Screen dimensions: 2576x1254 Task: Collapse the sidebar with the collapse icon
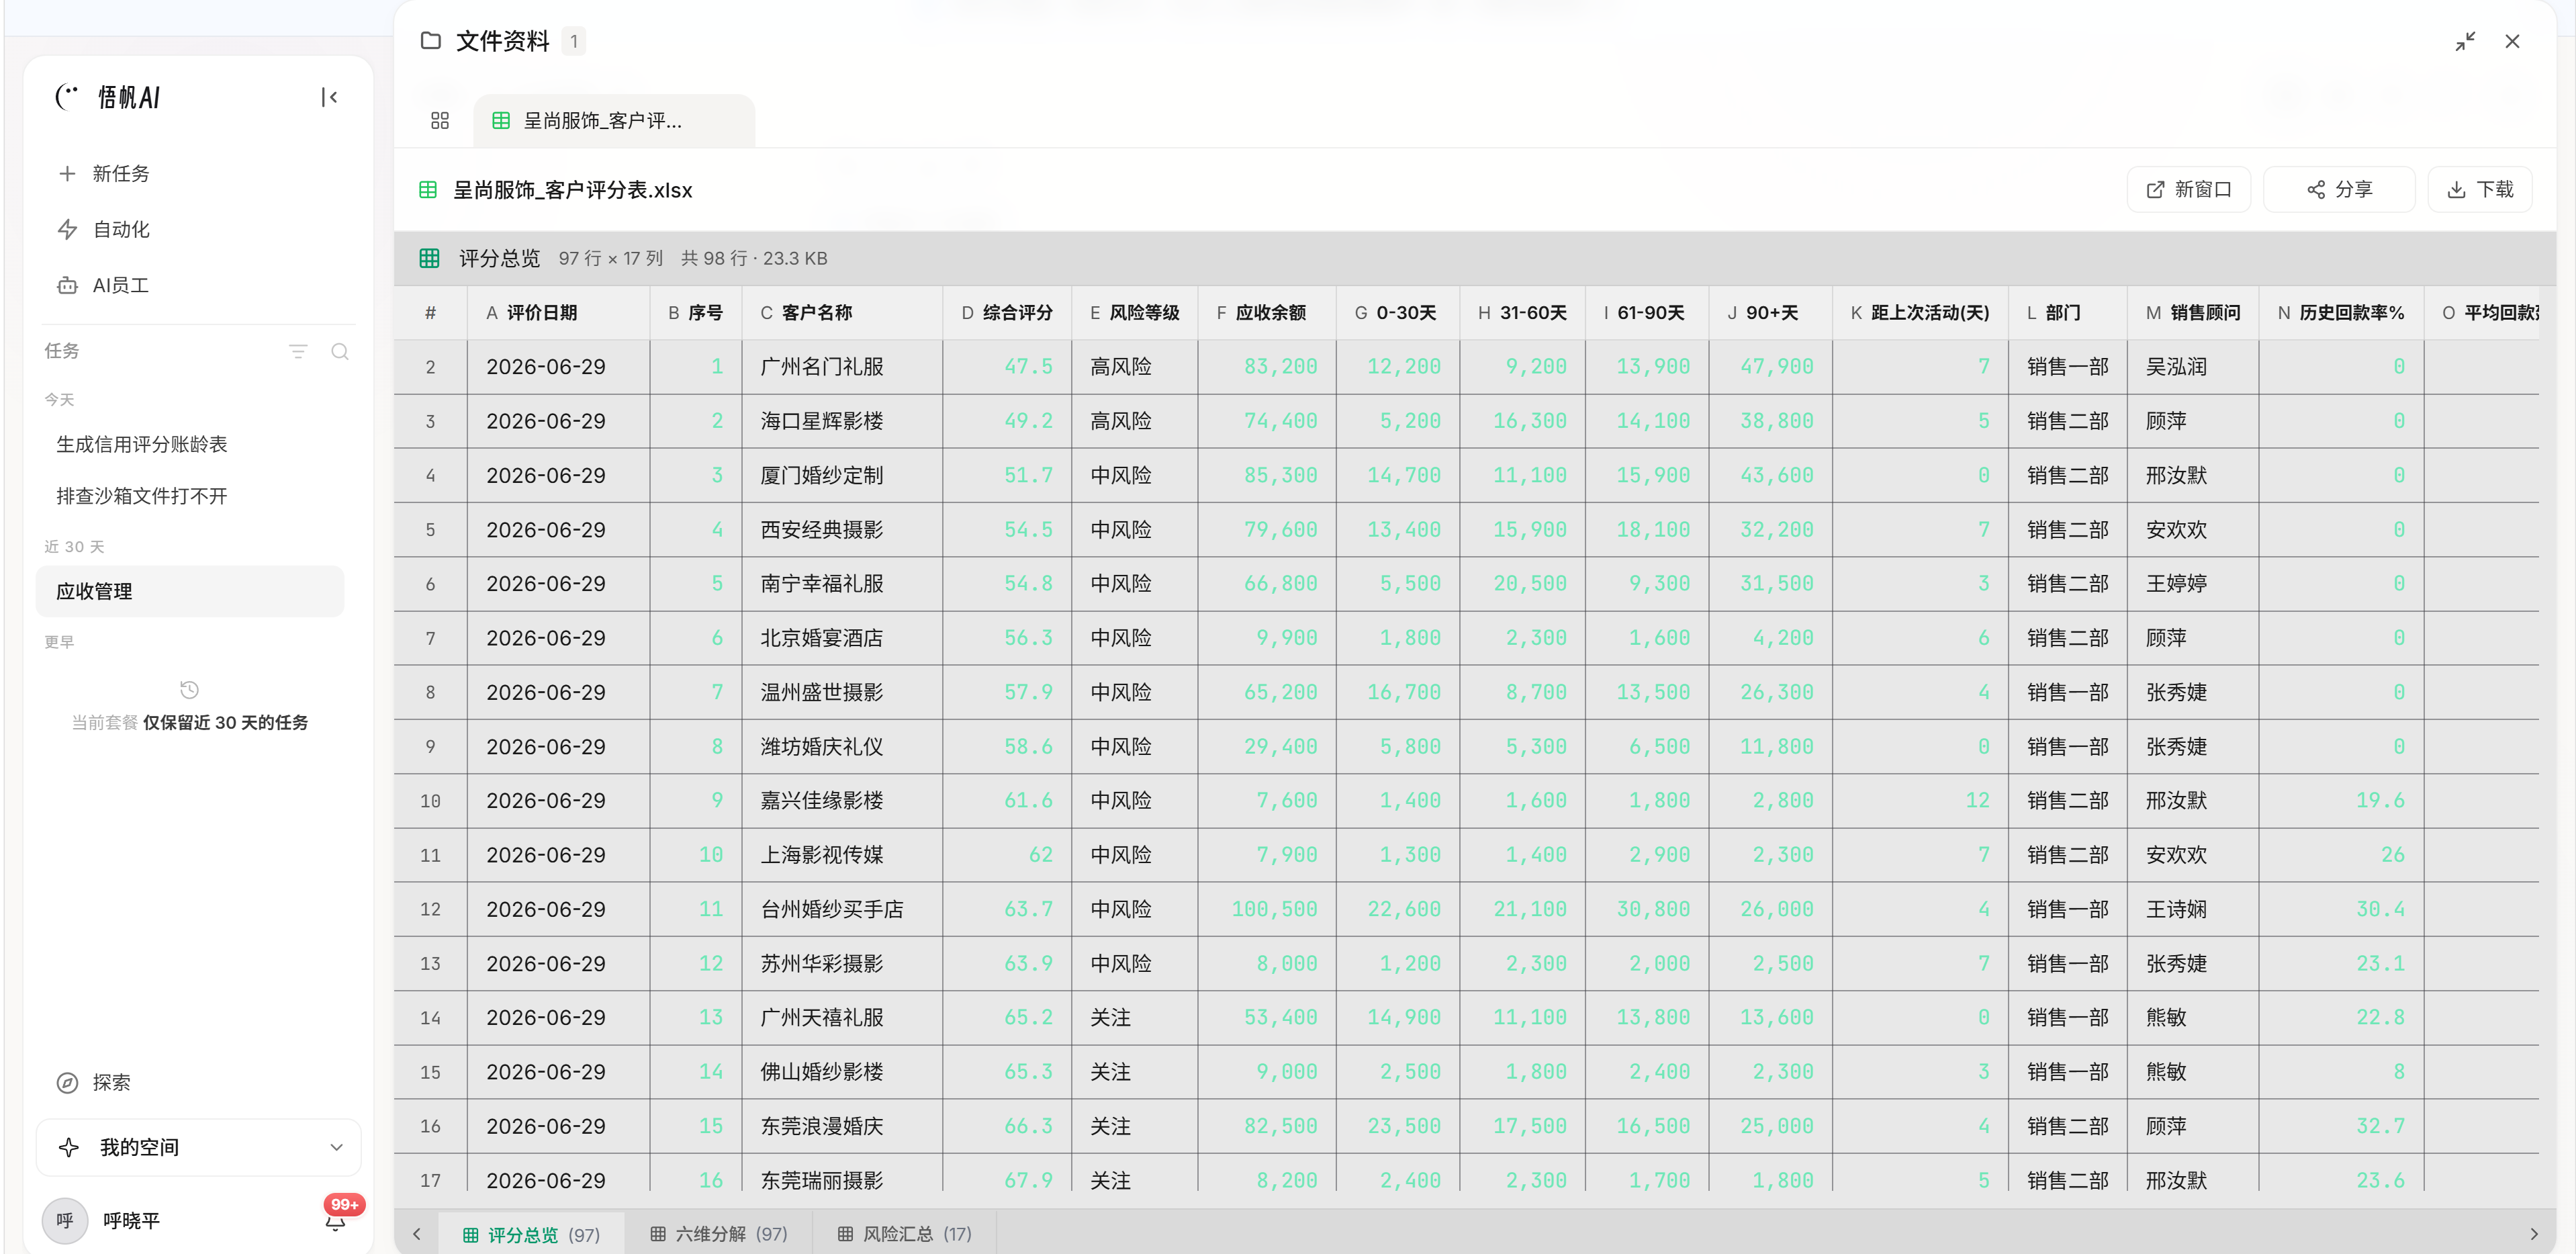329,97
